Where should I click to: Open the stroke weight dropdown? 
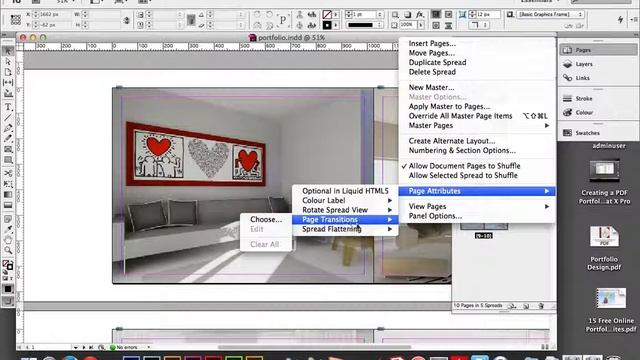[x=380, y=15]
